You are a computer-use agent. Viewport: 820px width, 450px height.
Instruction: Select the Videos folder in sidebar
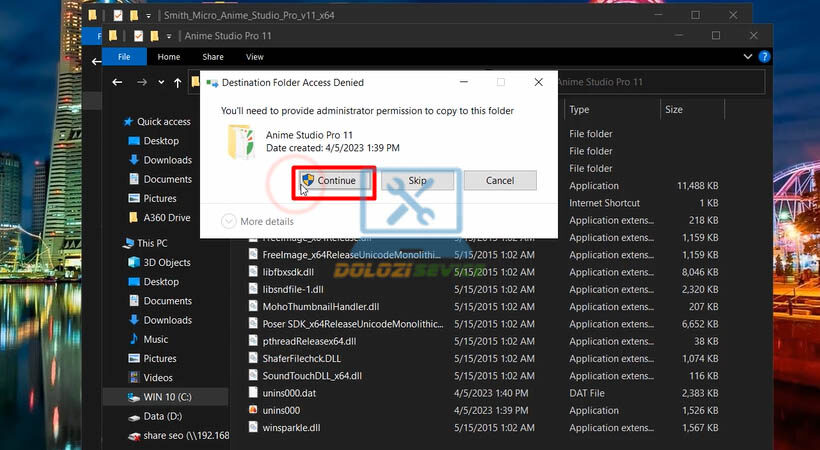[158, 378]
